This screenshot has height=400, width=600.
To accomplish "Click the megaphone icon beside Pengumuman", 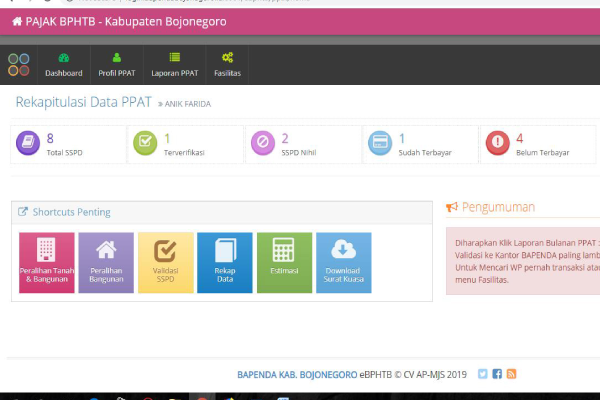I will [452, 207].
